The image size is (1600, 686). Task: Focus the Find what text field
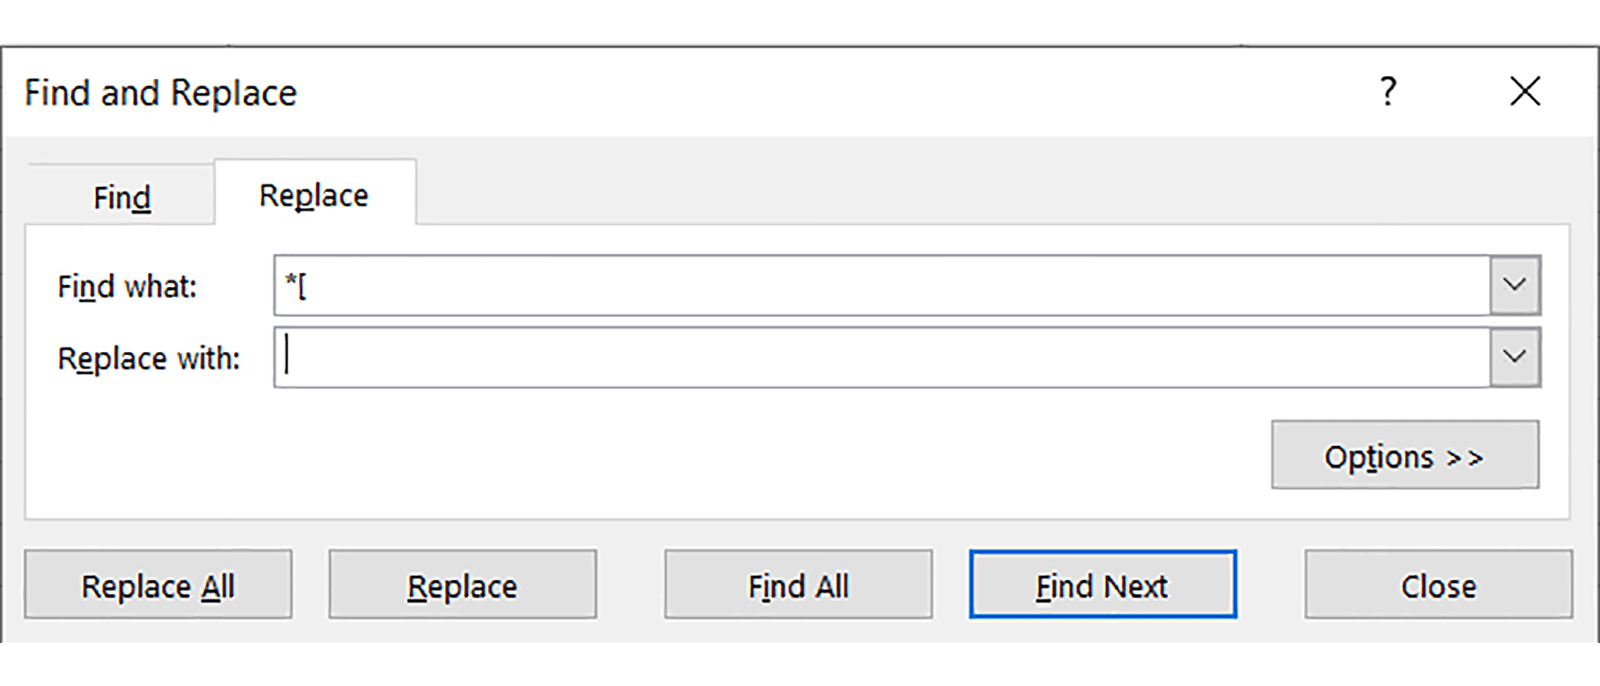click(880, 286)
